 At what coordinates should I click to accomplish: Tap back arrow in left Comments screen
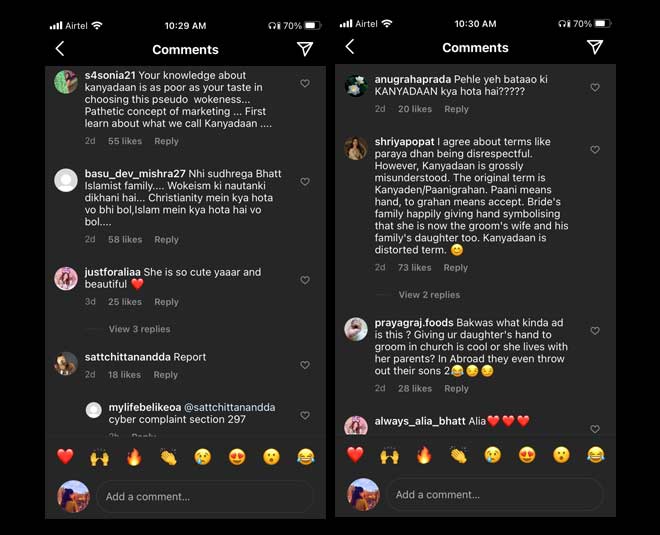(x=60, y=49)
